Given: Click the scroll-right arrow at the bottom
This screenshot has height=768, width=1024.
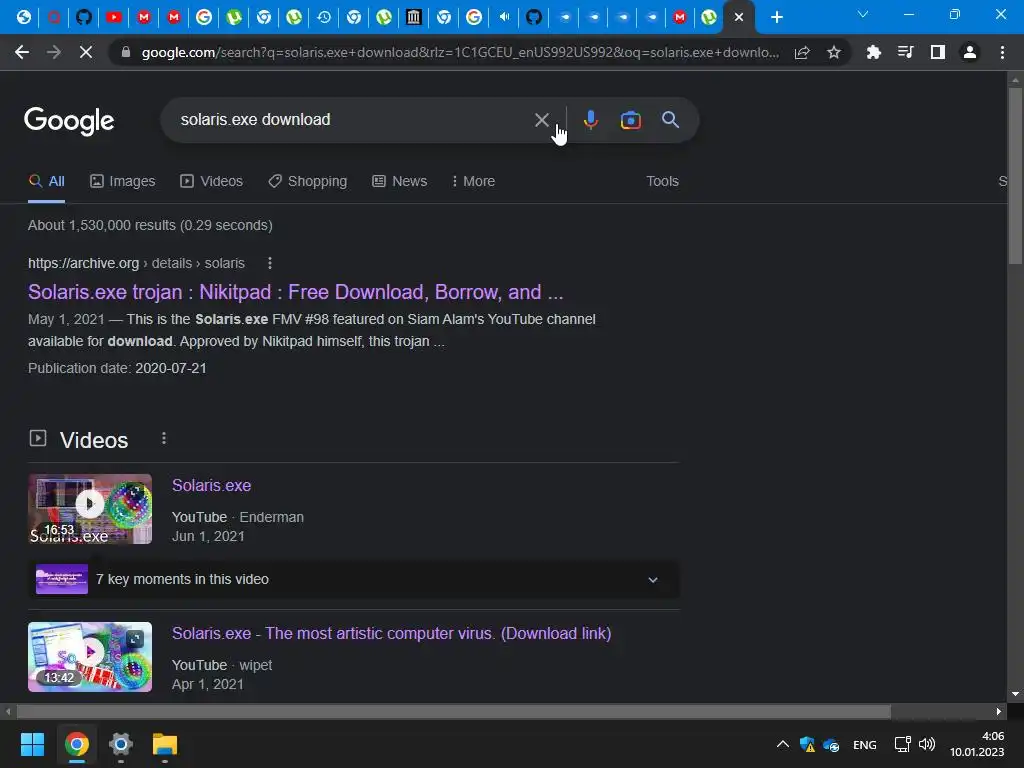Looking at the screenshot, I should [999, 711].
